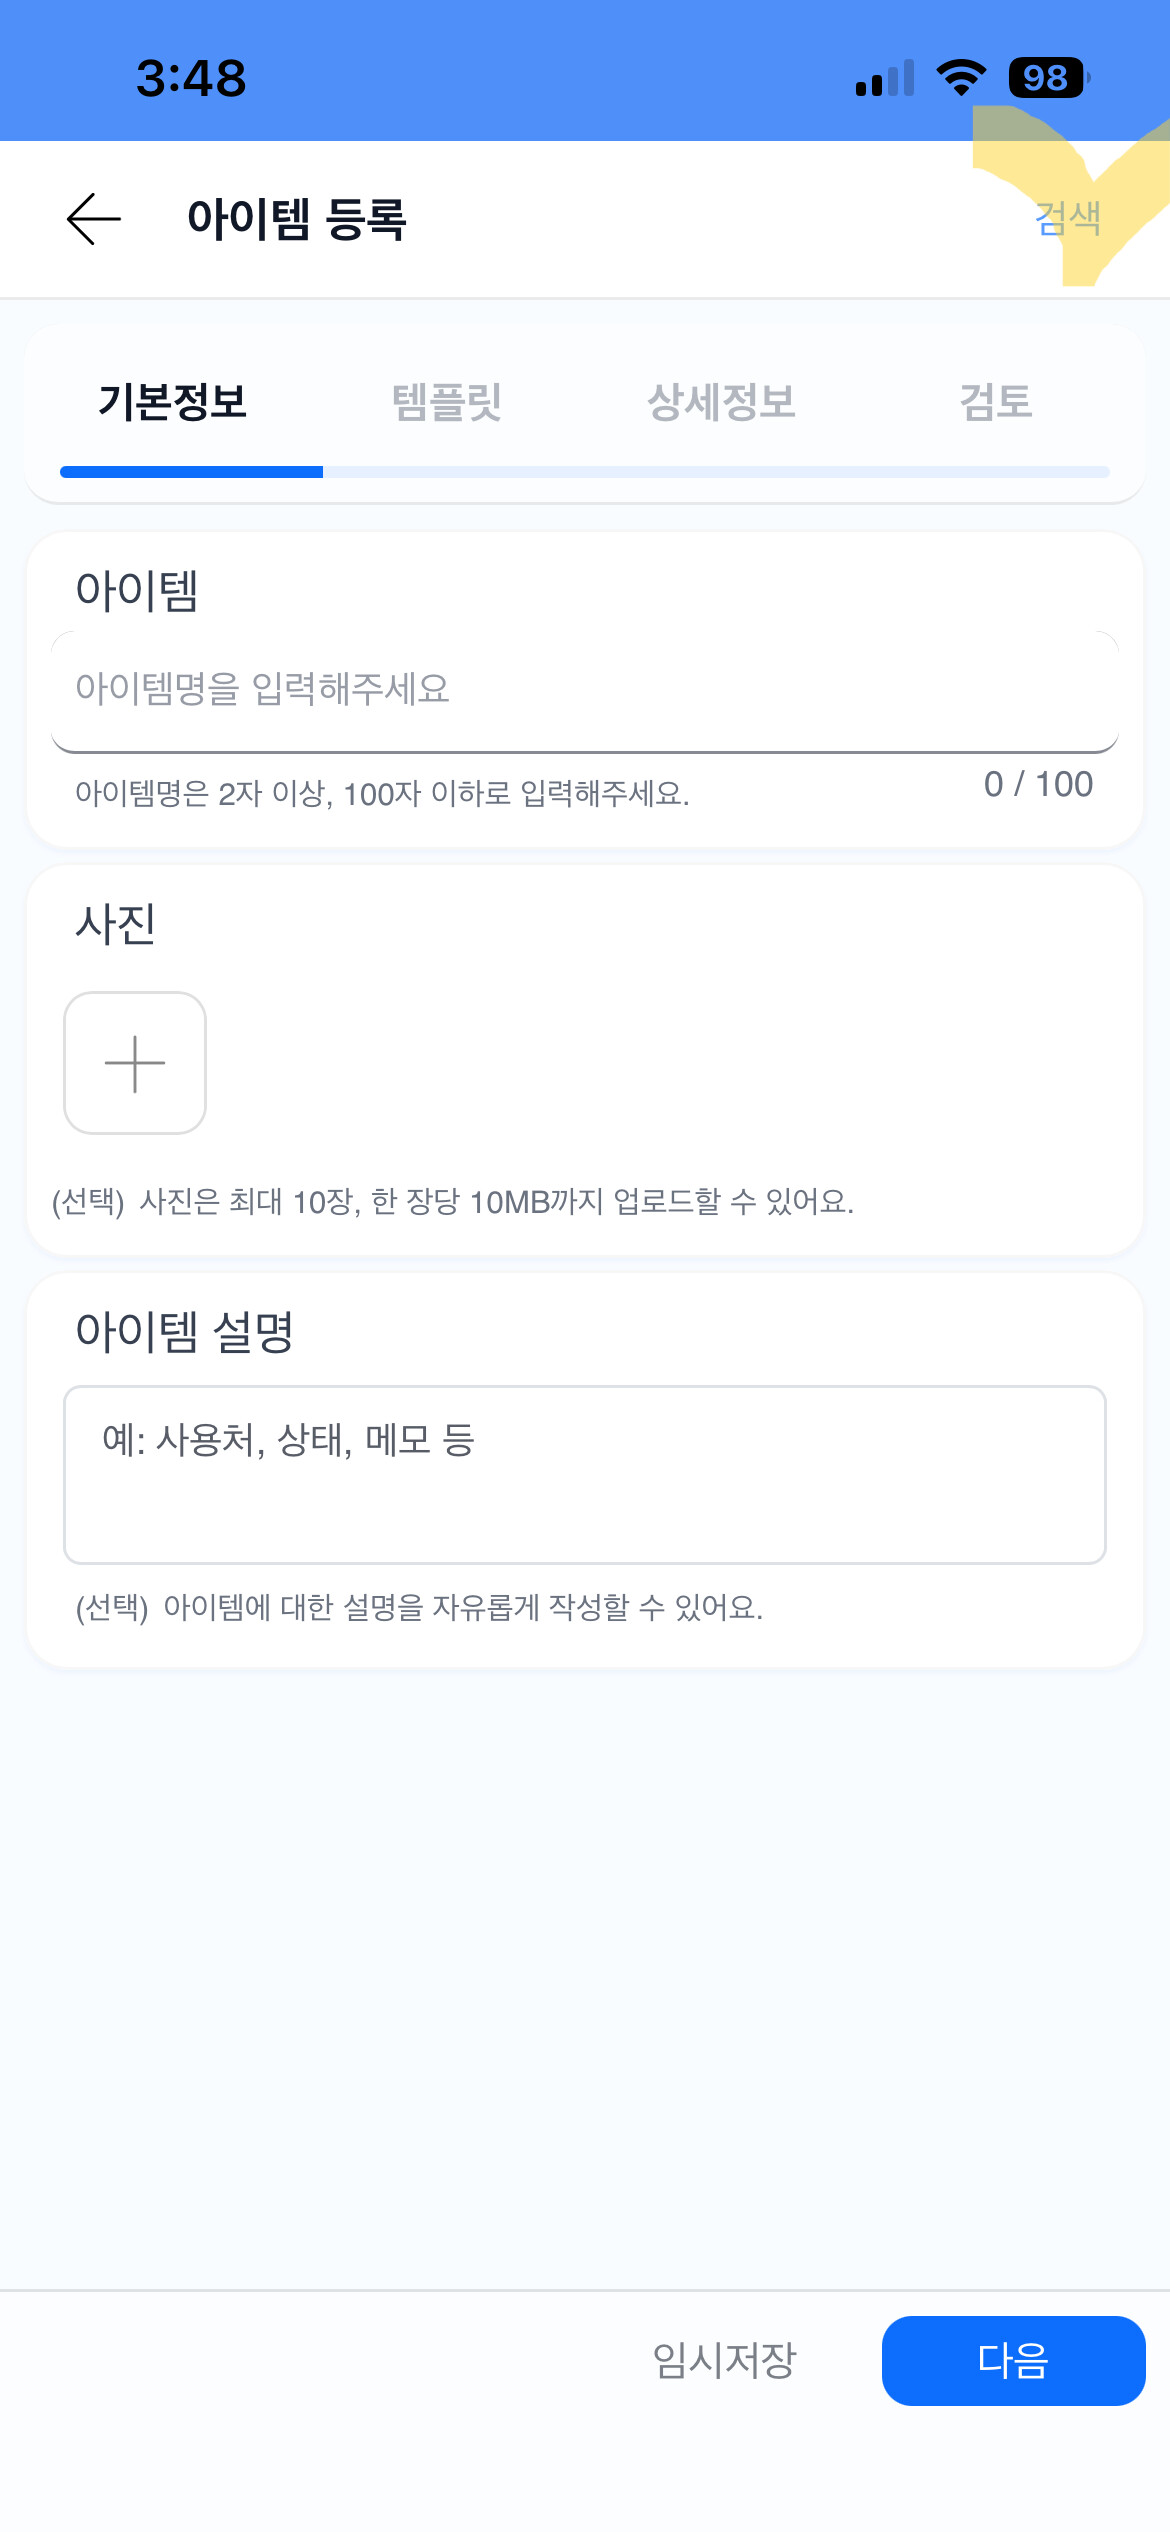1170x2532 pixels.
Task: Tap the 임시저장 button
Action: pyautogui.click(x=724, y=2361)
